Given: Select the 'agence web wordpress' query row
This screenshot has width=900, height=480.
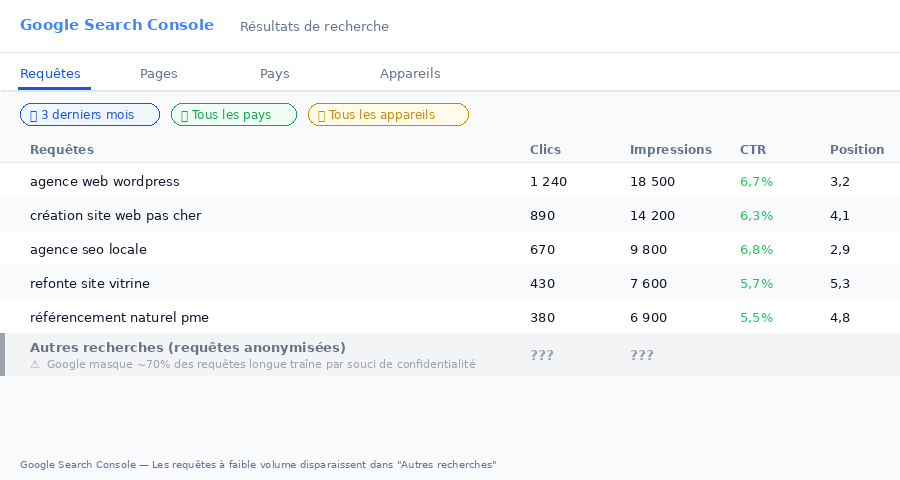Looking at the screenshot, I should click(x=105, y=182).
